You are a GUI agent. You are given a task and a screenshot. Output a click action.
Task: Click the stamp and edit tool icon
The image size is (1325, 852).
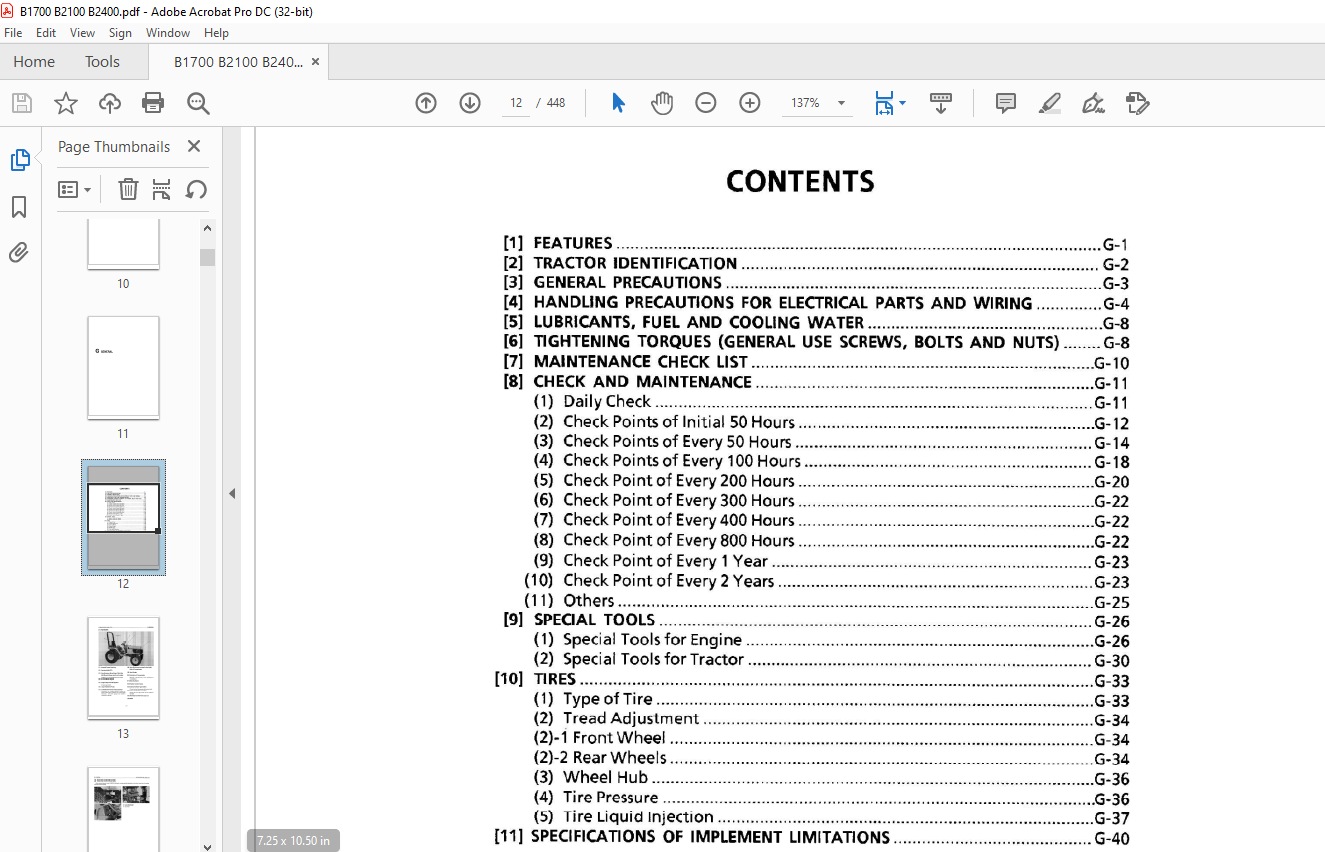coord(1138,103)
